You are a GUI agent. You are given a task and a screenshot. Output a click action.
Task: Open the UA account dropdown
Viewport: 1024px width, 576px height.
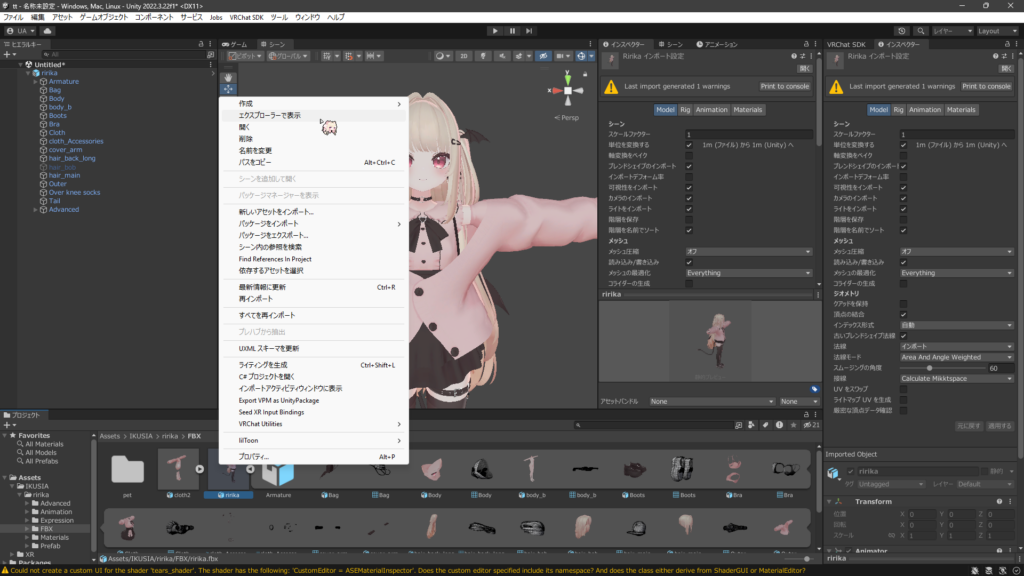click(21, 31)
